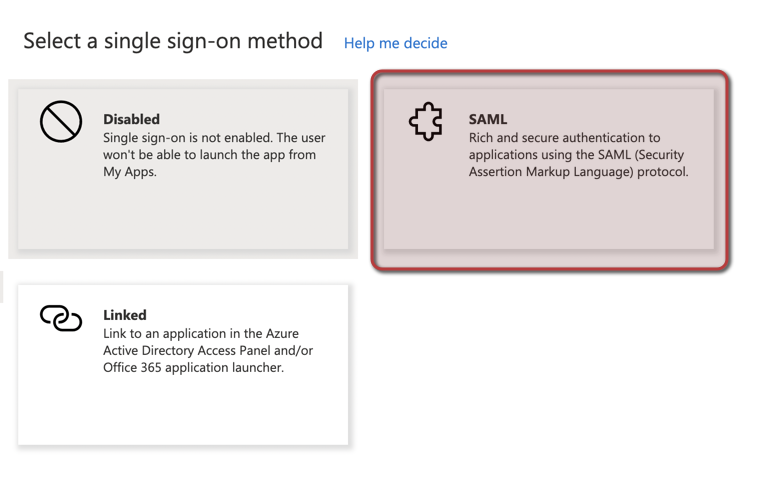This screenshot has height=490, width=778.
Task: Click the 'Link to an application' description
Action: click(208, 350)
